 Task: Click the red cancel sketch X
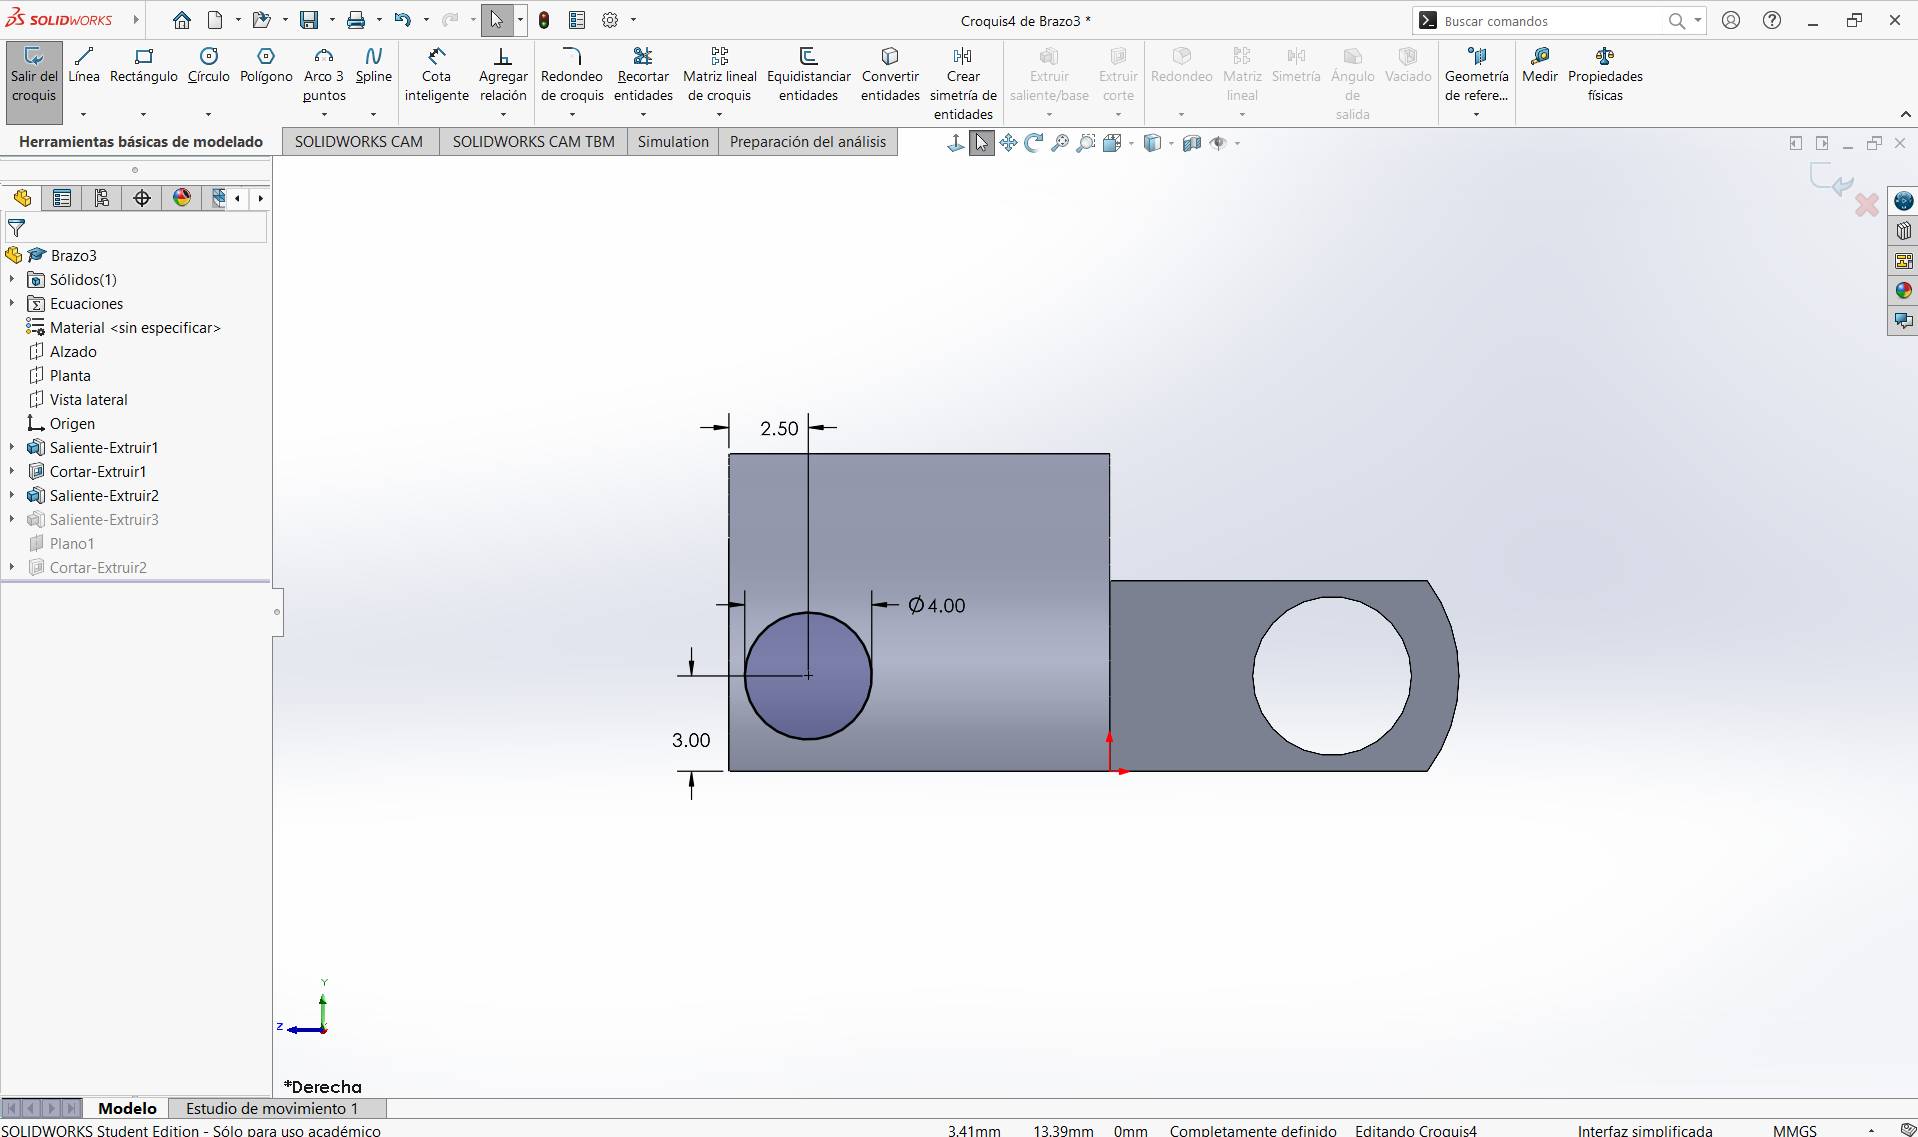1866,205
